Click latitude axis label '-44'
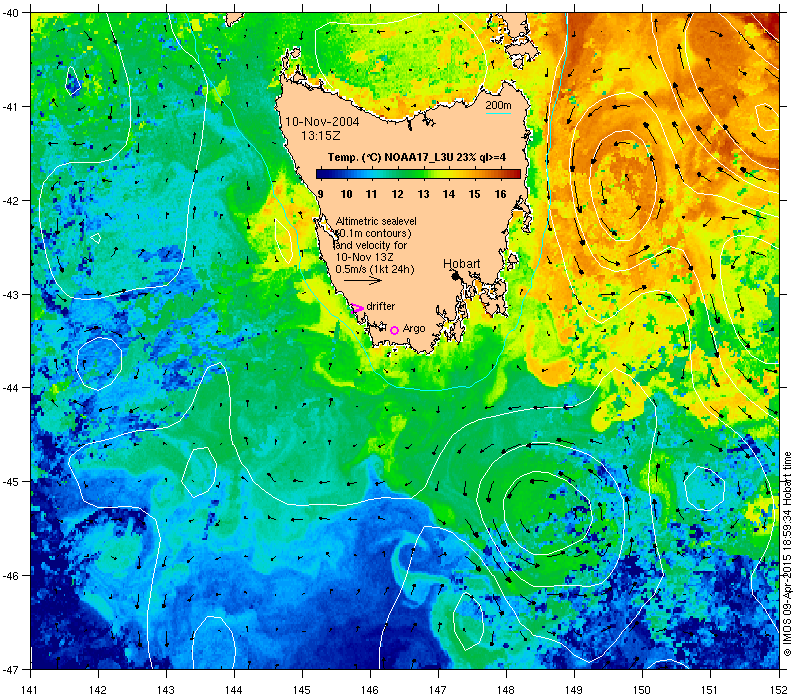Image resolution: width=800 pixels, height=700 pixels. click(11, 388)
